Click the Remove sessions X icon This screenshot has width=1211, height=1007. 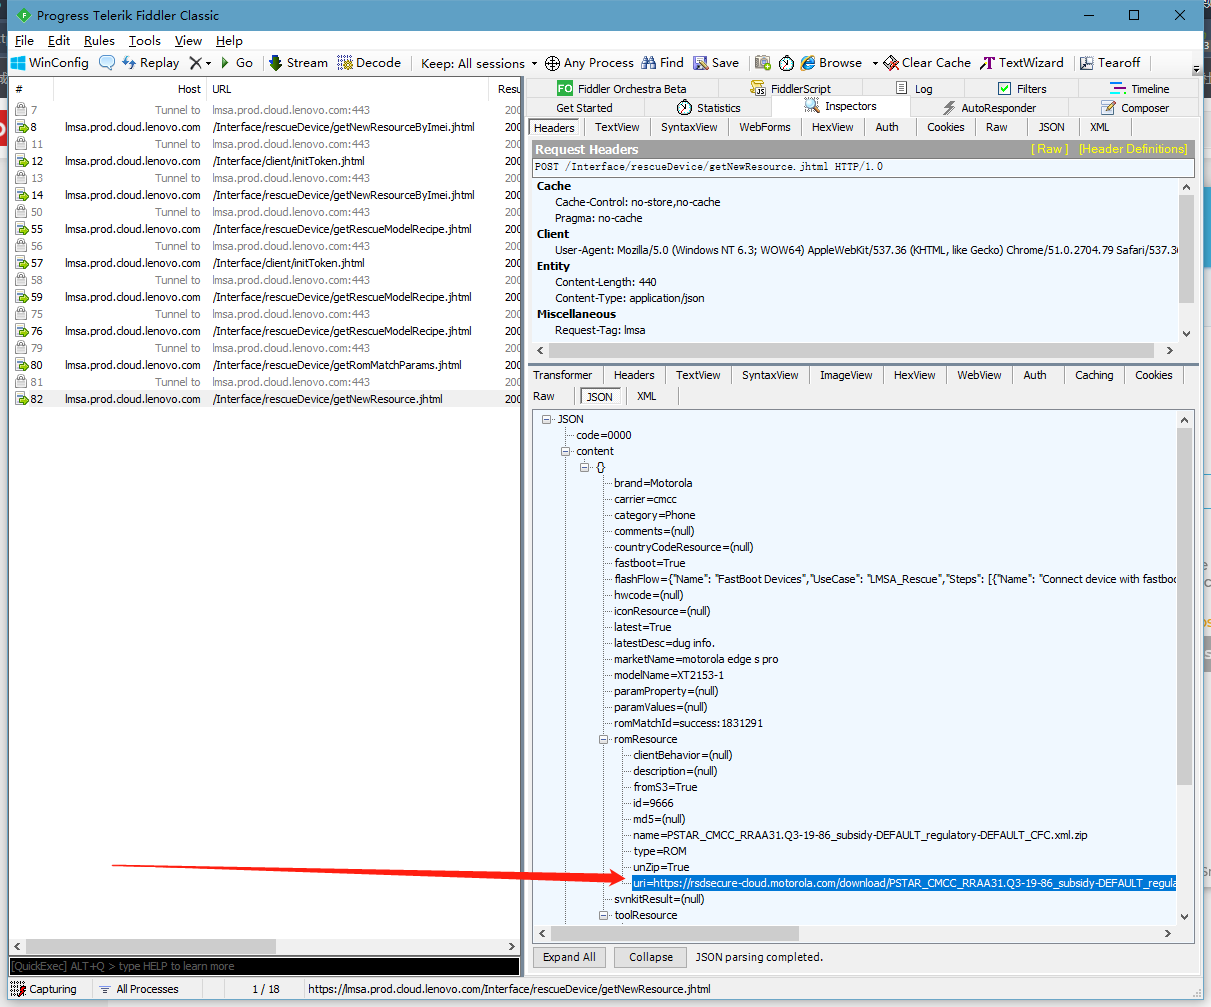pyautogui.click(x=196, y=62)
